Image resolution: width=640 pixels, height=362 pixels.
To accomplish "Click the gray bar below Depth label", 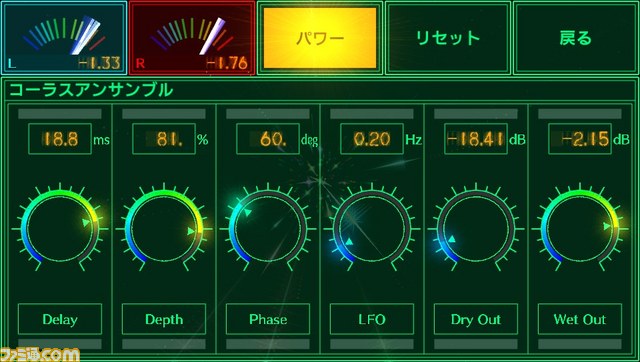I will 164,344.
